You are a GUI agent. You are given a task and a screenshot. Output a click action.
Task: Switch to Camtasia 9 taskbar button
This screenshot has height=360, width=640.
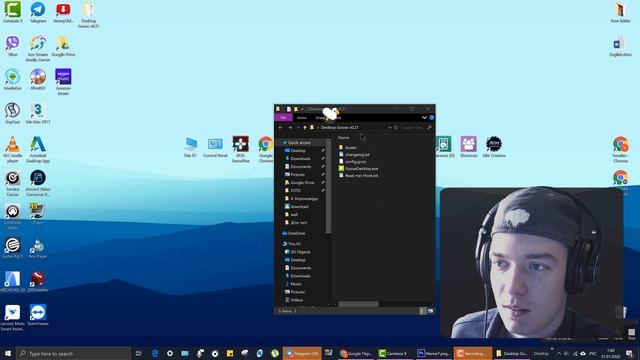(393, 353)
